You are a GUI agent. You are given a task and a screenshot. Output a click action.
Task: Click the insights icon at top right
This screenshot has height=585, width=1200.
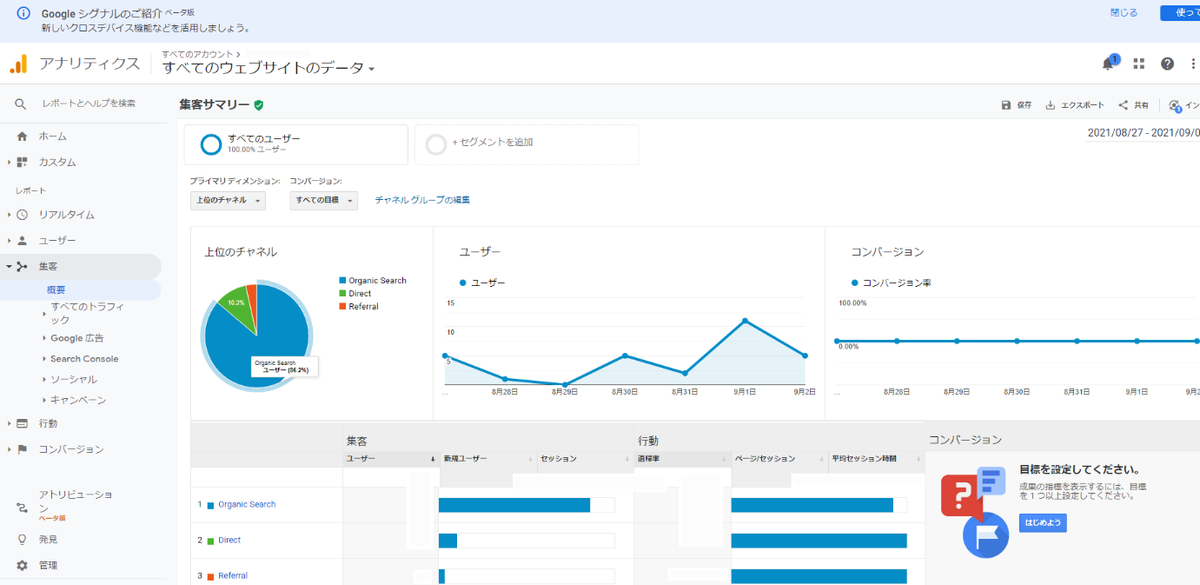pos(1175,105)
